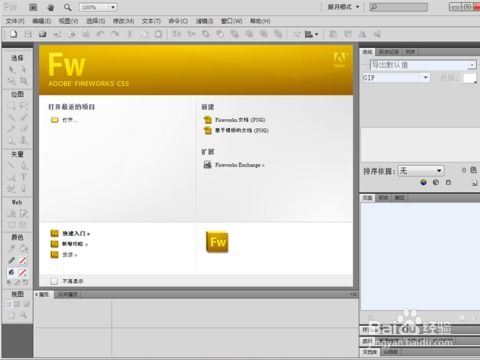Open the 修改(M) menu

[x=123, y=21]
